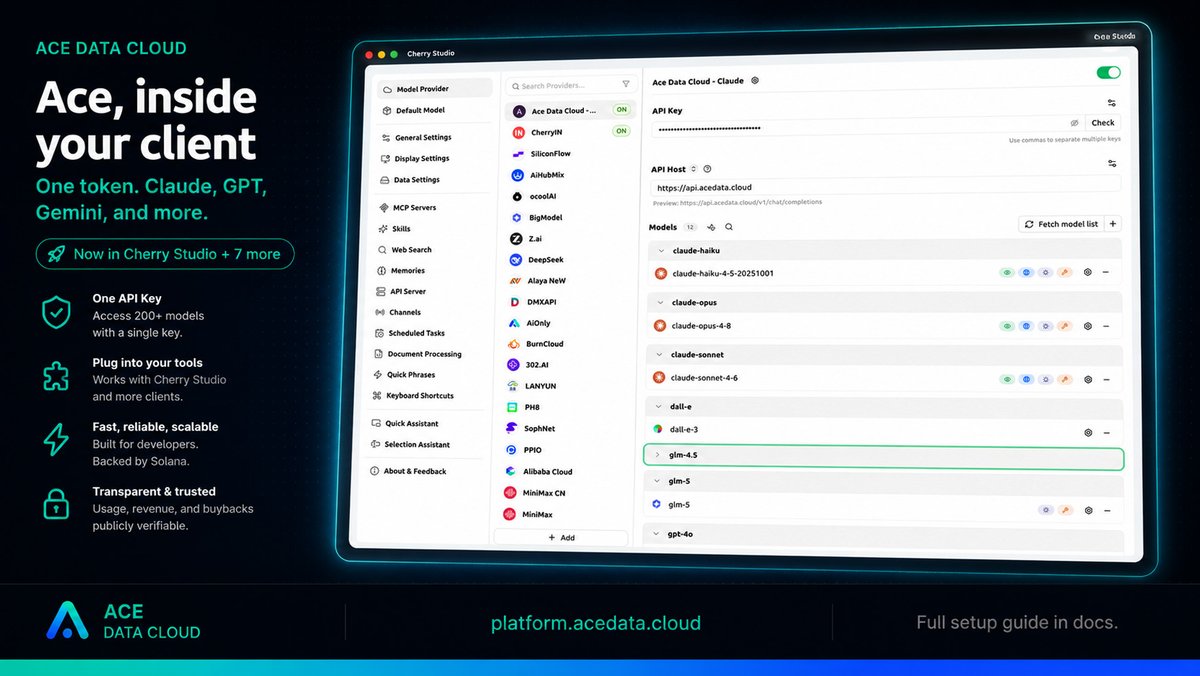
Task: Collapse the glm-5 model group
Action: [x=658, y=482]
